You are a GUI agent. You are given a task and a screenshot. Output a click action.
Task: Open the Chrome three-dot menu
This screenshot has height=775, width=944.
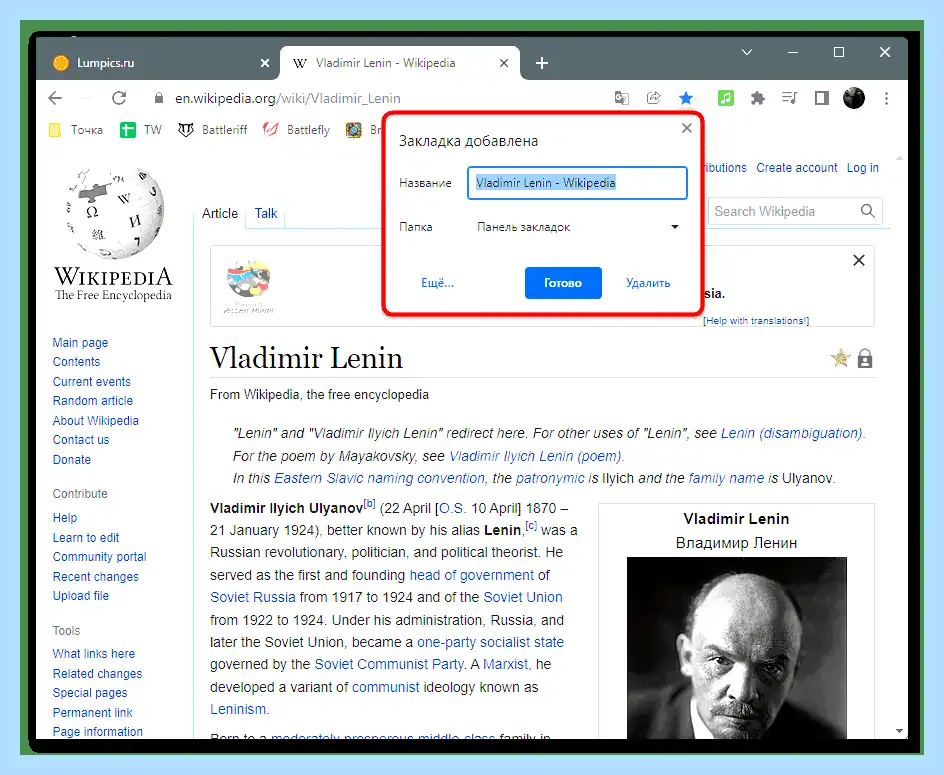[886, 98]
